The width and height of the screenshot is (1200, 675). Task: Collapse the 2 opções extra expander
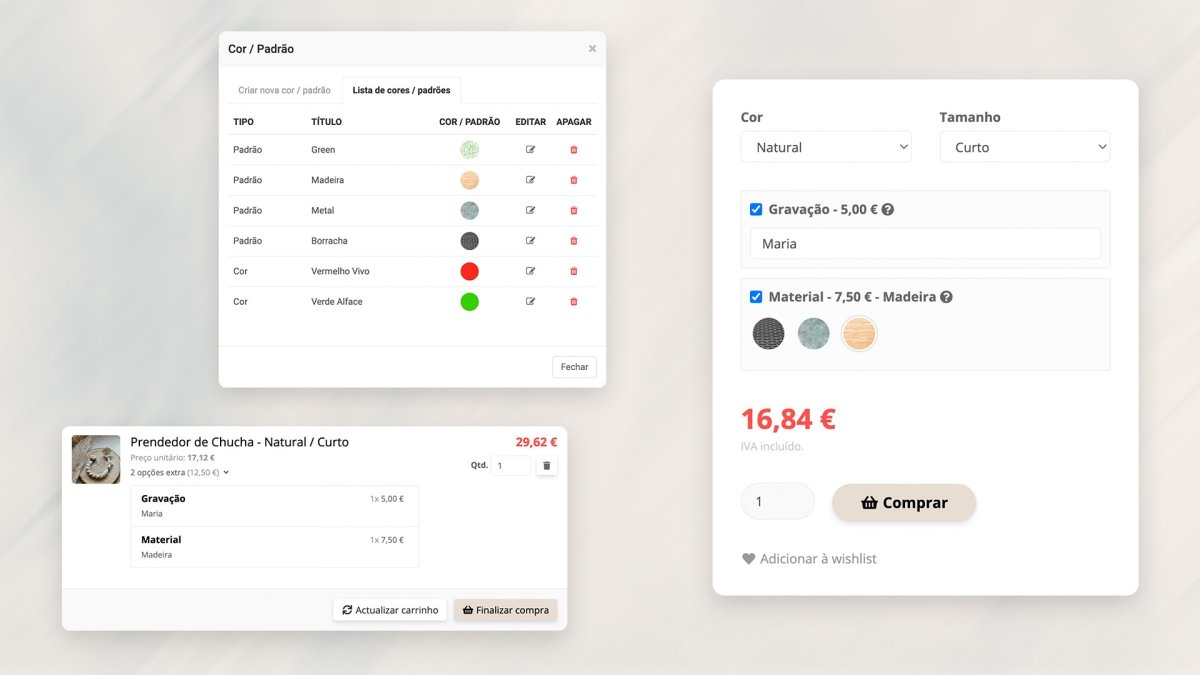click(x=180, y=472)
